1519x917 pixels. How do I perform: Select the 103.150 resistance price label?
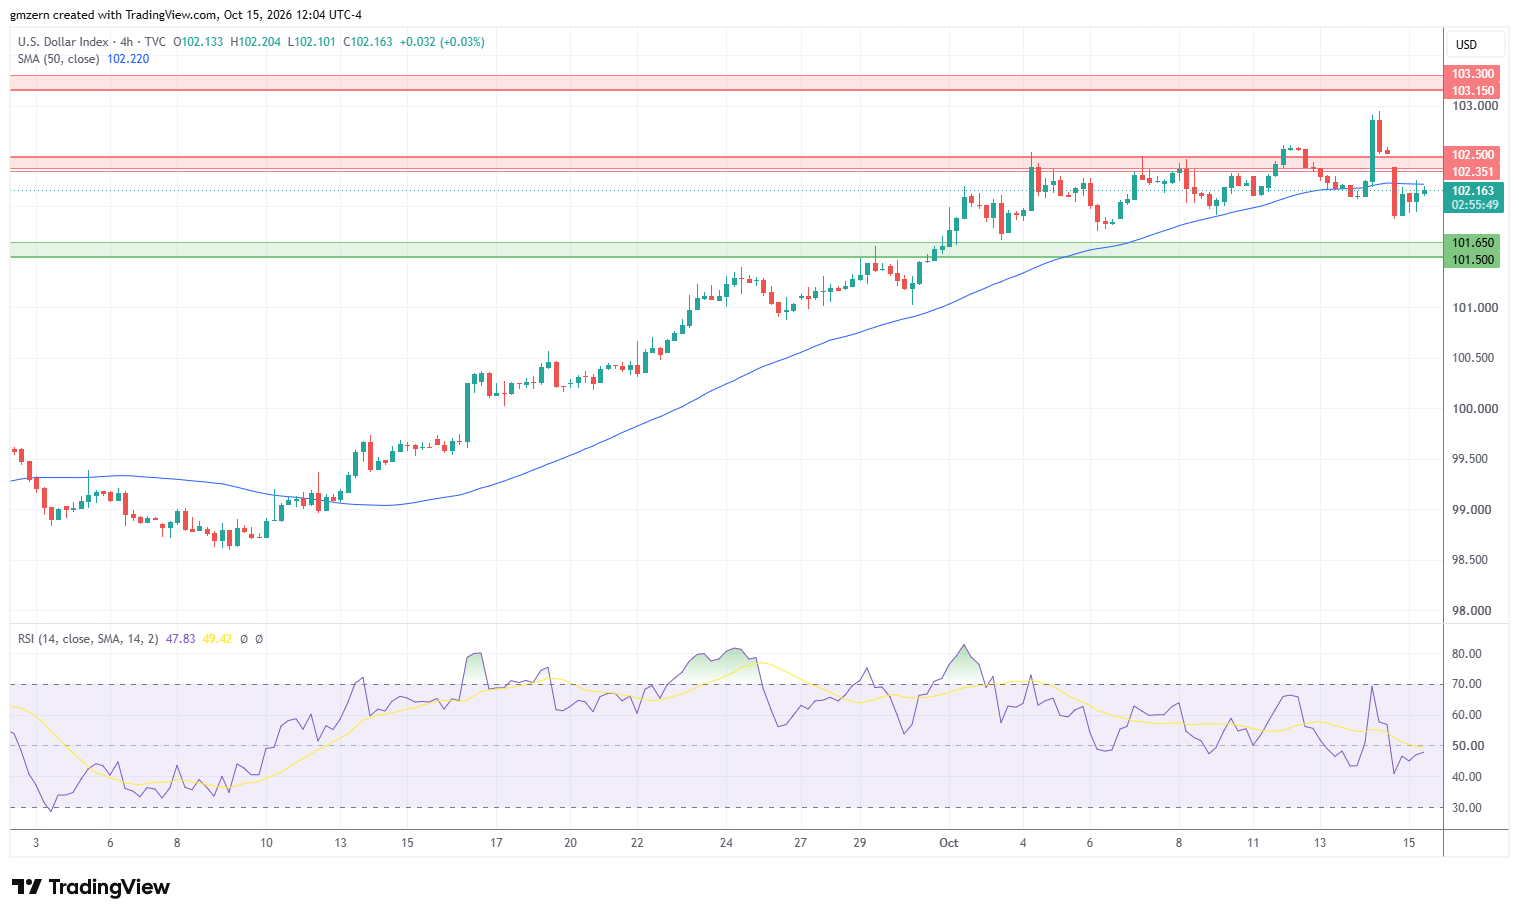[x=1473, y=91]
